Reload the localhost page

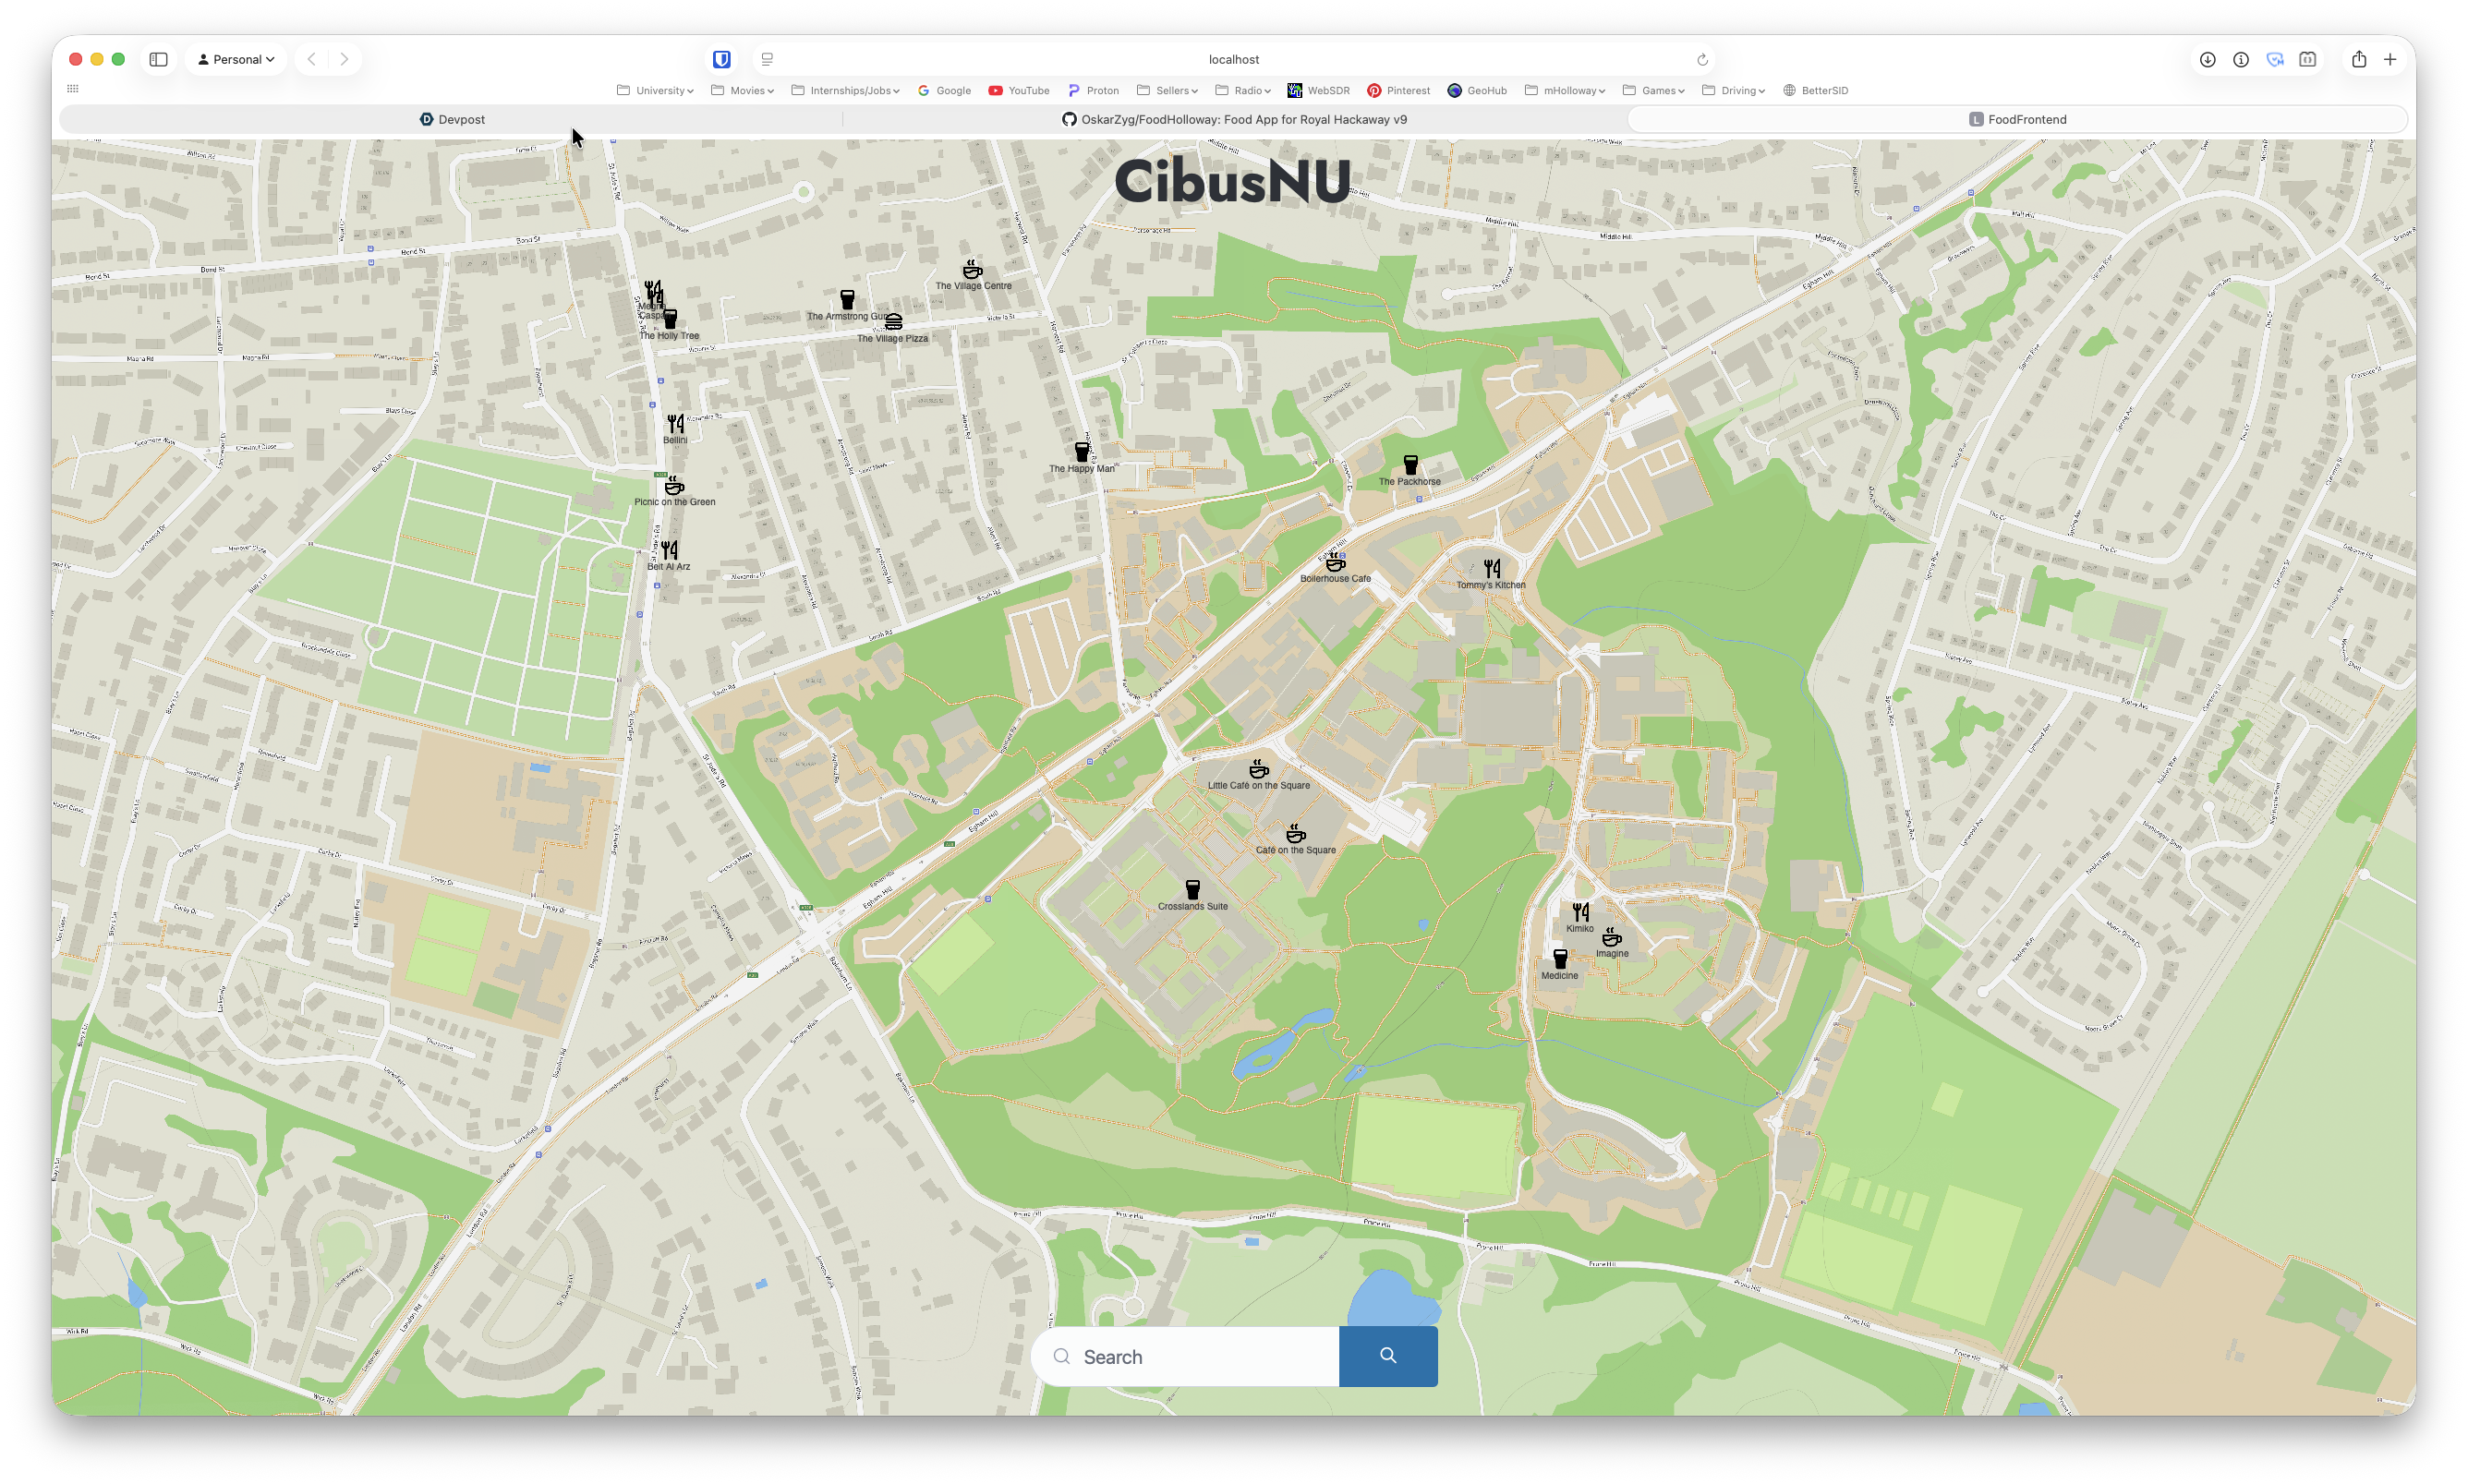click(1702, 59)
